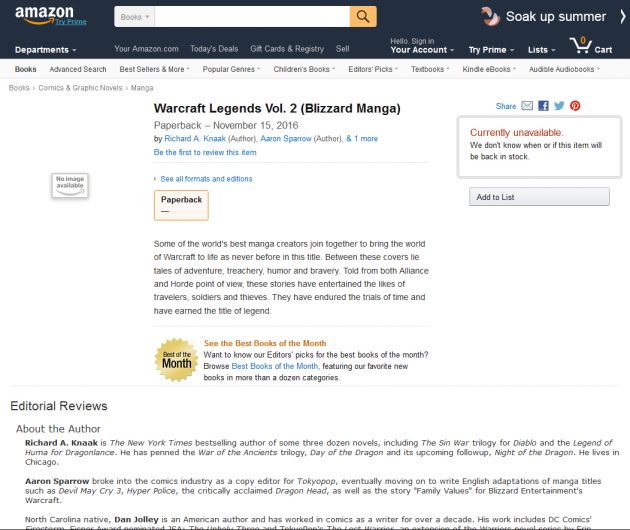Open Your Account dropdown
Image resolution: width=630 pixels, height=530 pixels.
coord(422,46)
